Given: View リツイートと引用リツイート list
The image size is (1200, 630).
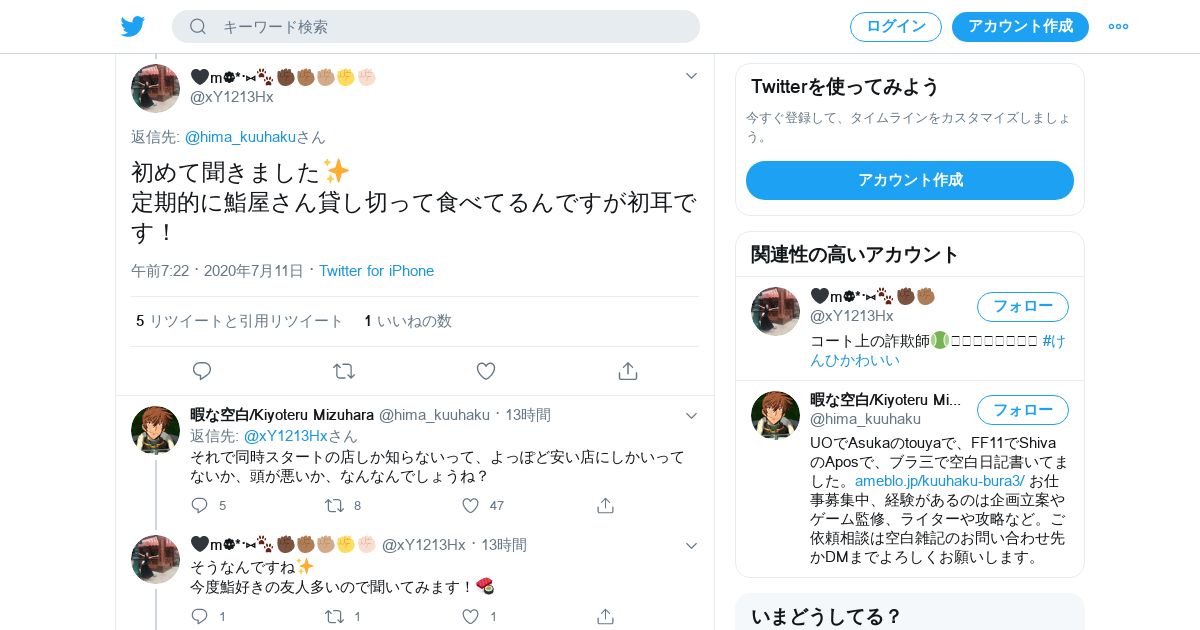Looking at the screenshot, I should (240, 321).
